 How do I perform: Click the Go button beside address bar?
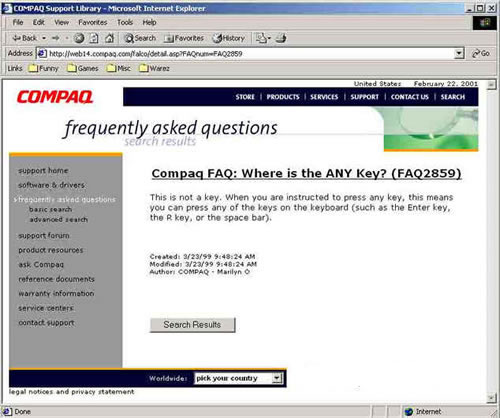[x=481, y=53]
